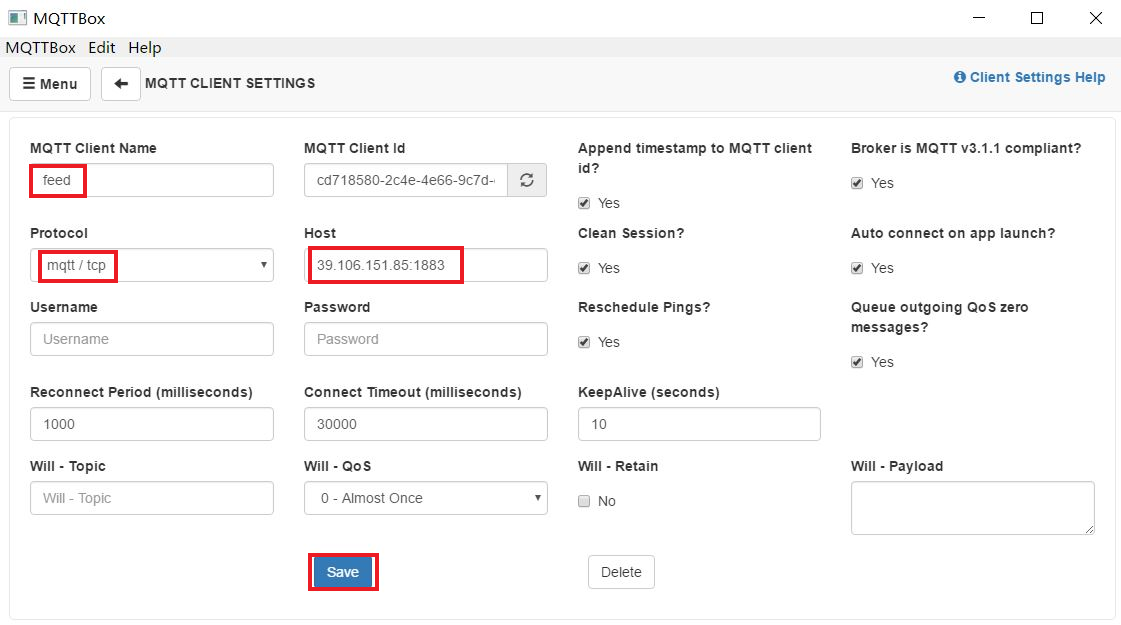Toggle the Reschedule Pings checkbox
The width and height of the screenshot is (1121, 625).
[584, 342]
